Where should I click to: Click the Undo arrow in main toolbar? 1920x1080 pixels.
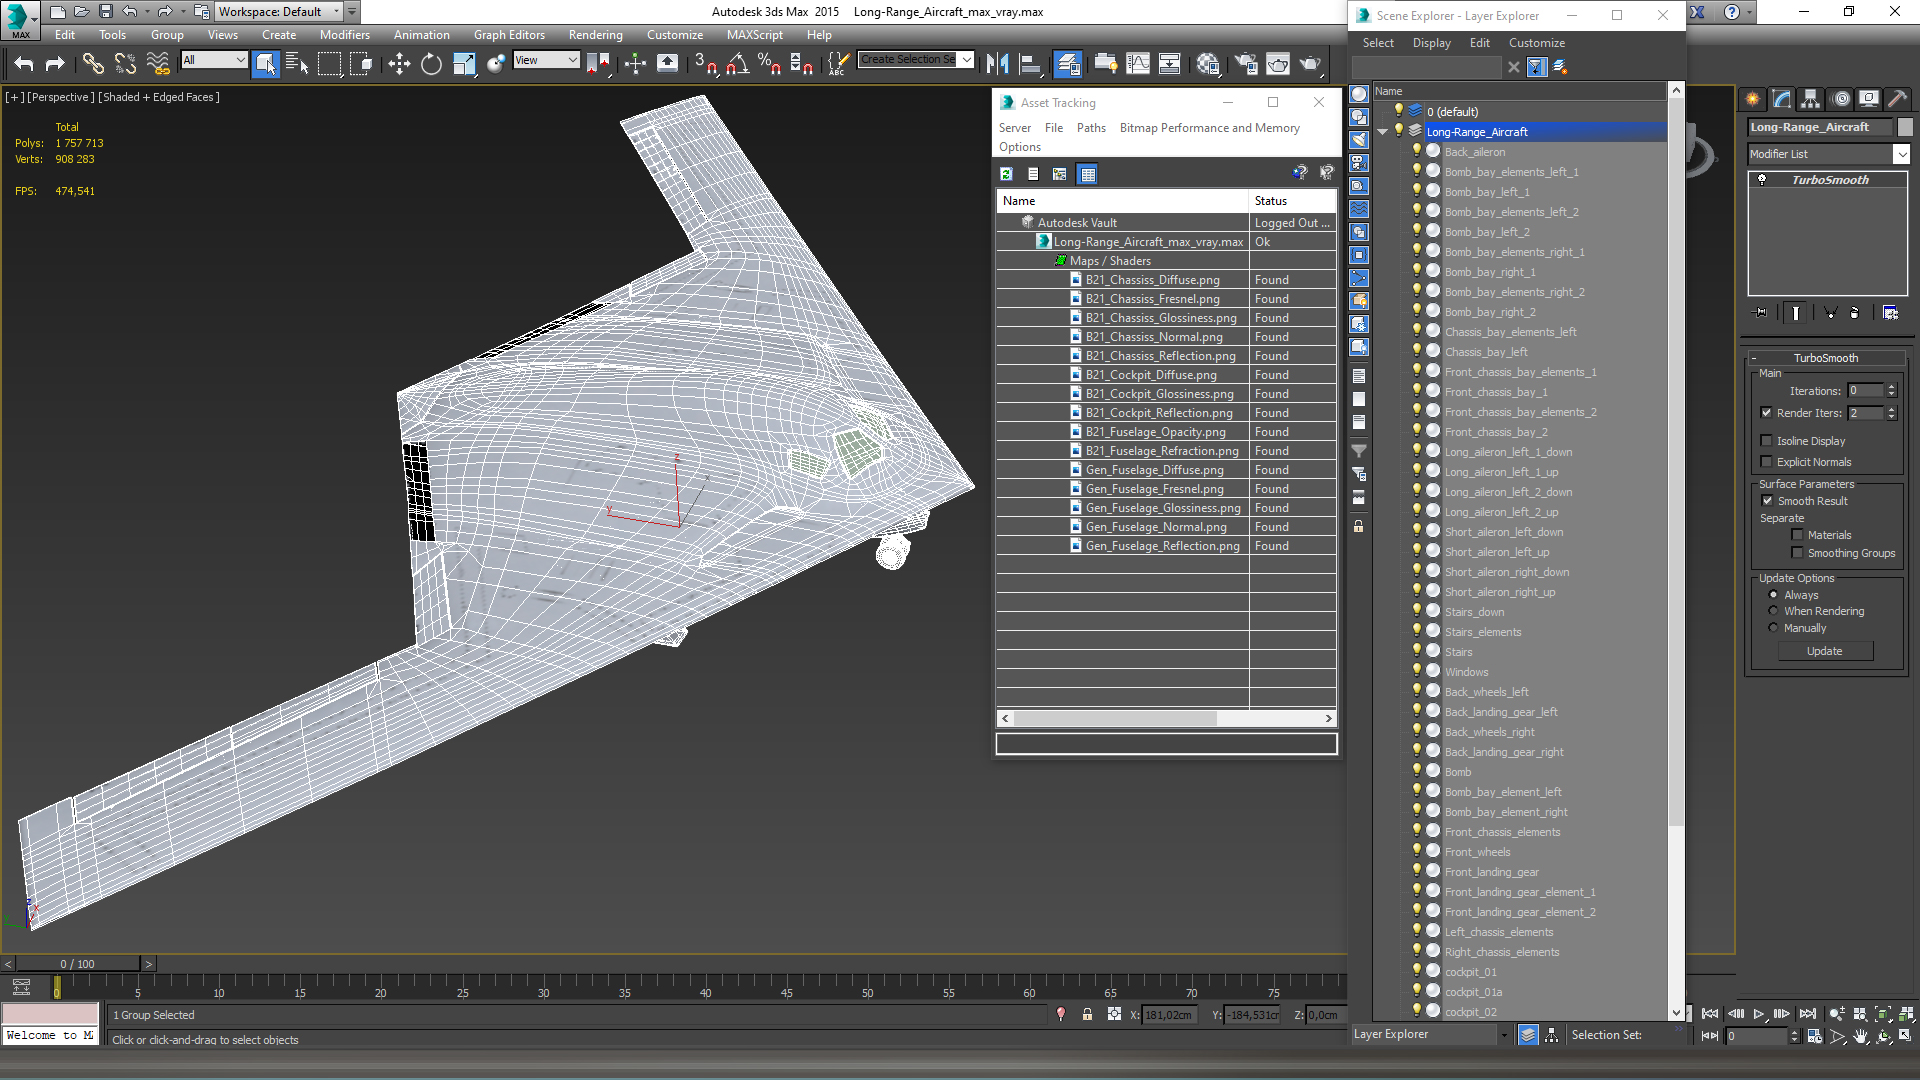24,64
